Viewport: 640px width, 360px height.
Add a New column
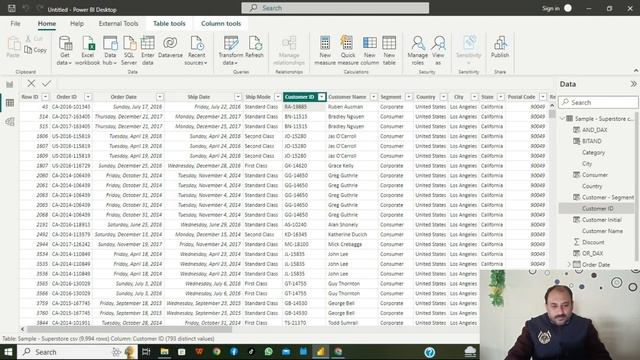(369, 50)
